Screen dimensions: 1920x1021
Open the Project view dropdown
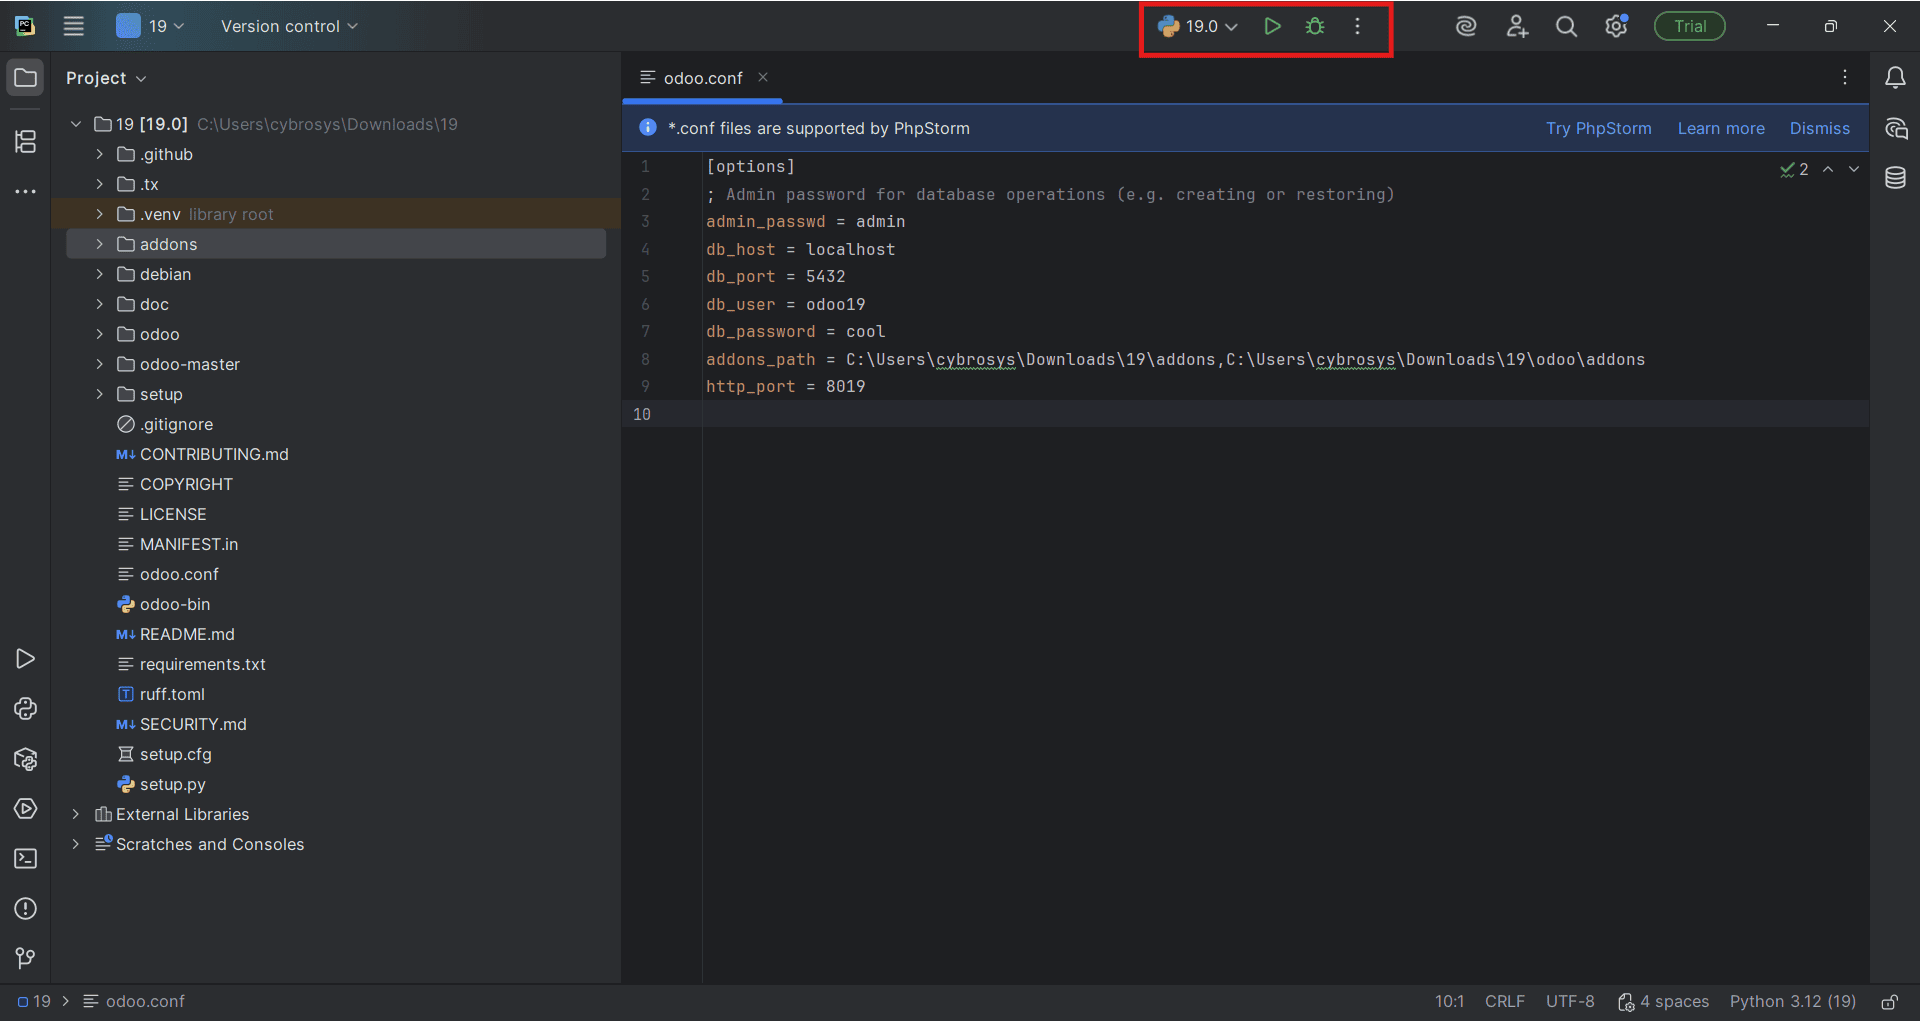pos(106,78)
